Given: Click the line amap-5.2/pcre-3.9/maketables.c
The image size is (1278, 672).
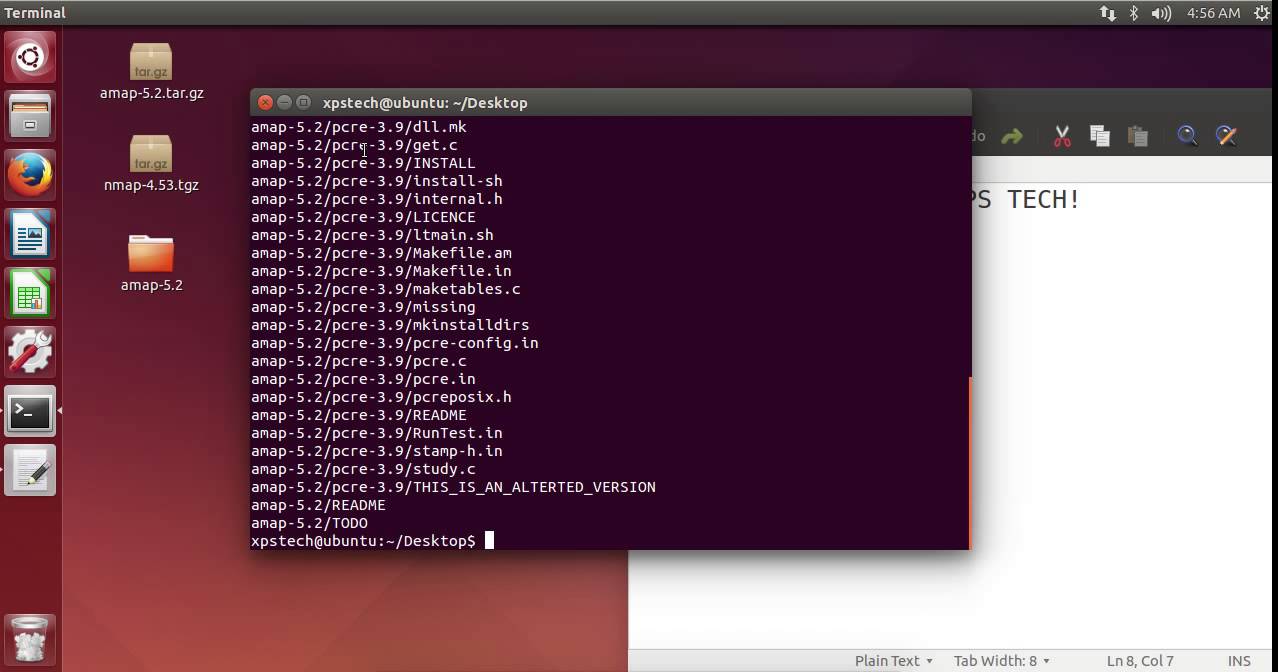Looking at the screenshot, I should pyautogui.click(x=386, y=289).
